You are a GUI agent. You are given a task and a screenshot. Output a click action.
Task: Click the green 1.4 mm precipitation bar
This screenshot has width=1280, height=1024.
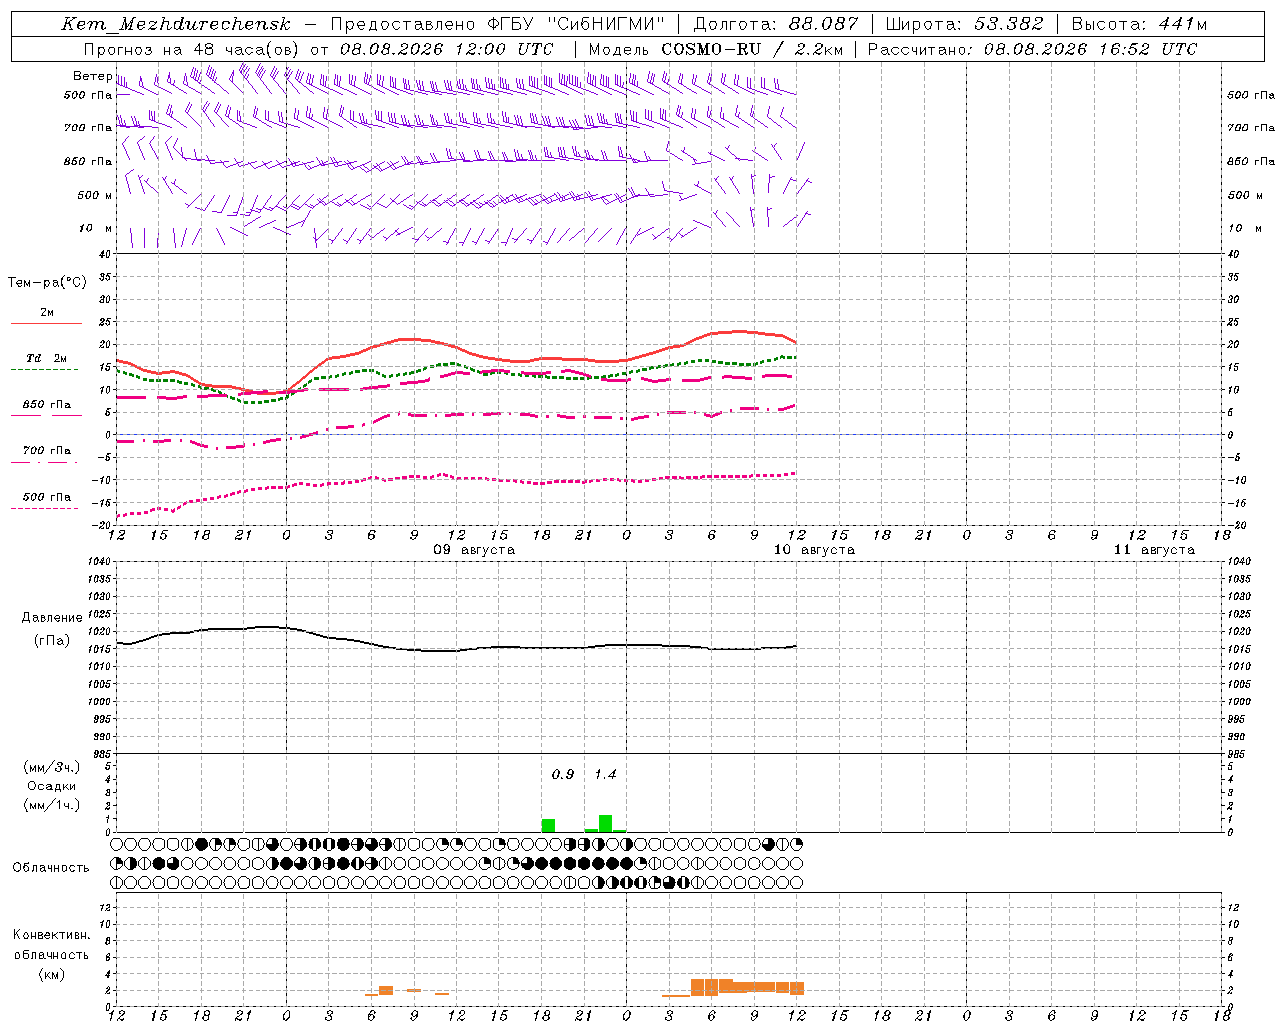[x=605, y=823]
